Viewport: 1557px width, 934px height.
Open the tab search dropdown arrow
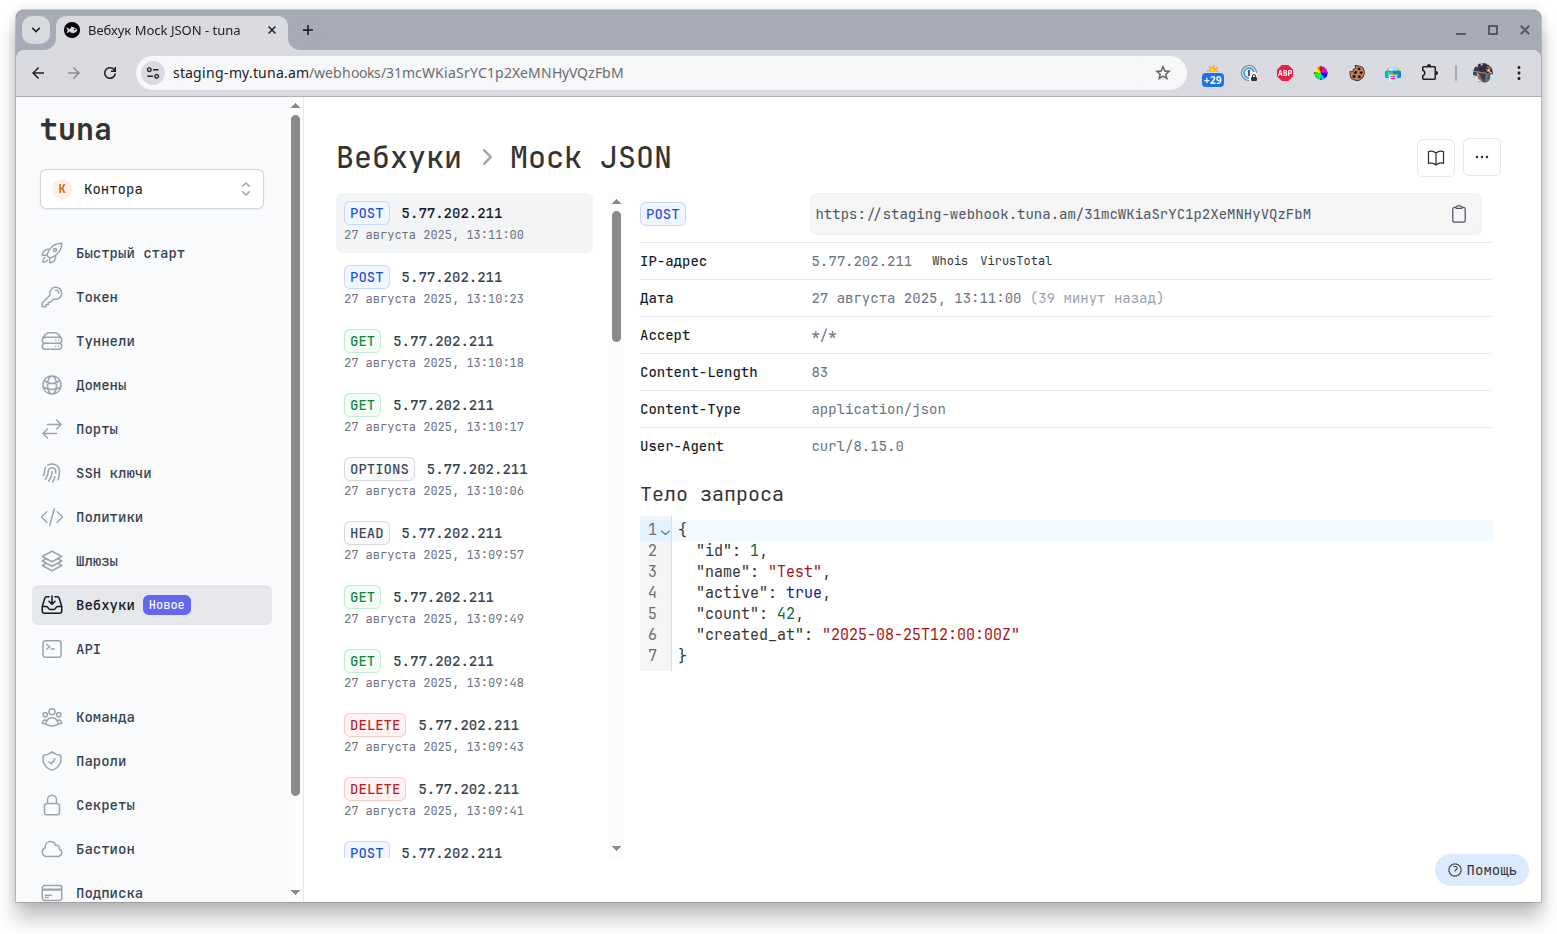36,30
